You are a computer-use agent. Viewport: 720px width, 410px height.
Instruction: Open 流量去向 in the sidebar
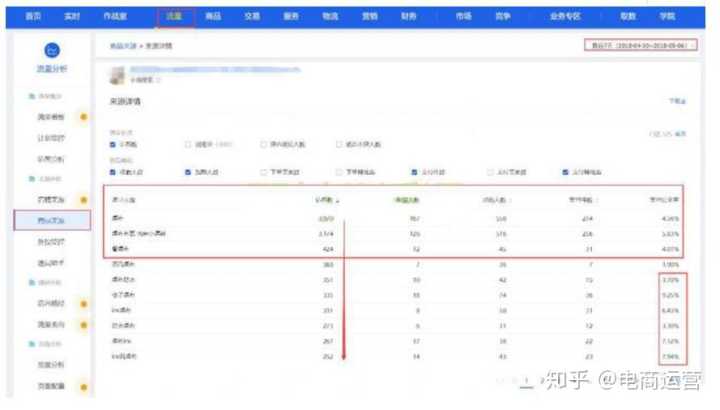click(x=51, y=325)
